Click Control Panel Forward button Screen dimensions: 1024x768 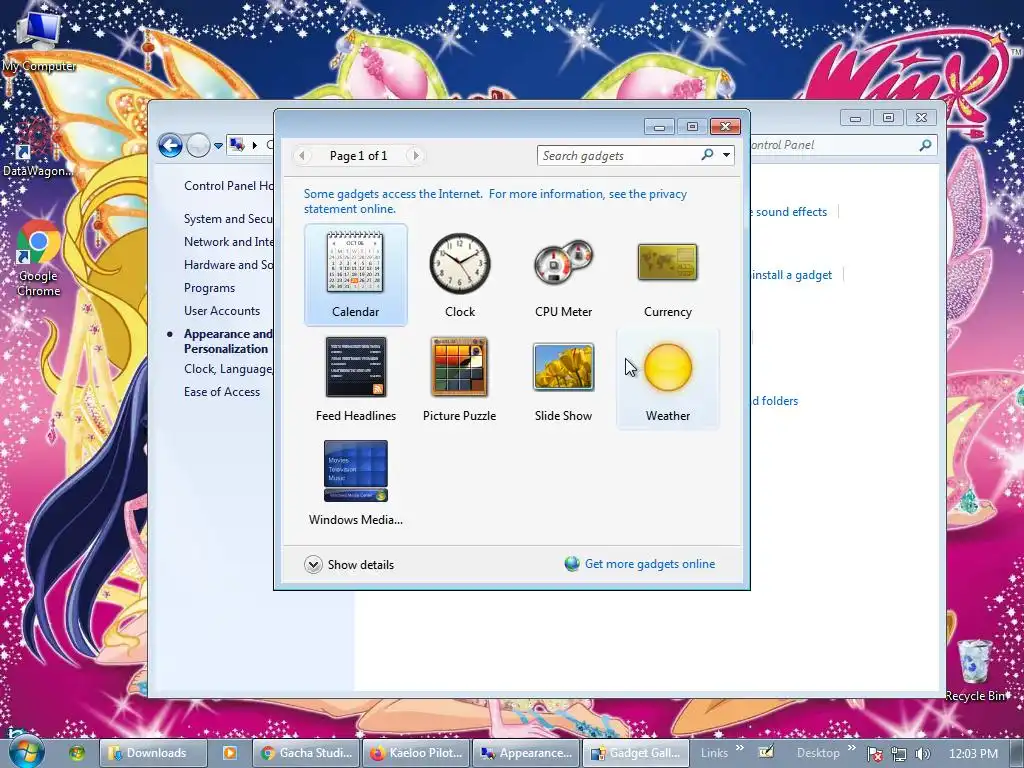point(198,145)
